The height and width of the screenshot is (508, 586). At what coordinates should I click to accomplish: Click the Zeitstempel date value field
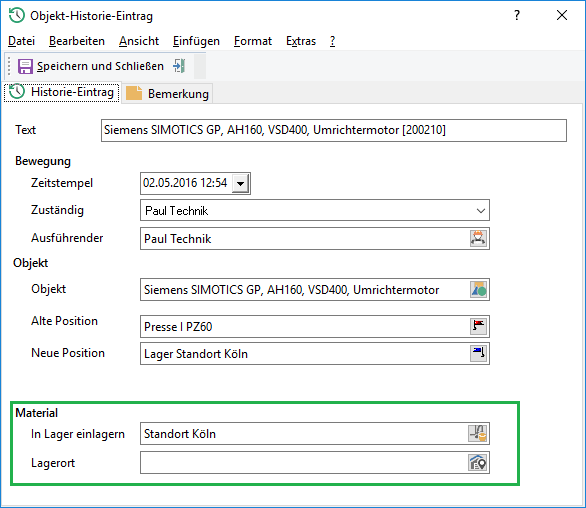tap(186, 183)
